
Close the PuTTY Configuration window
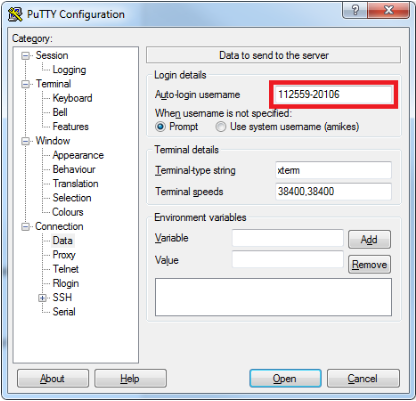point(388,10)
